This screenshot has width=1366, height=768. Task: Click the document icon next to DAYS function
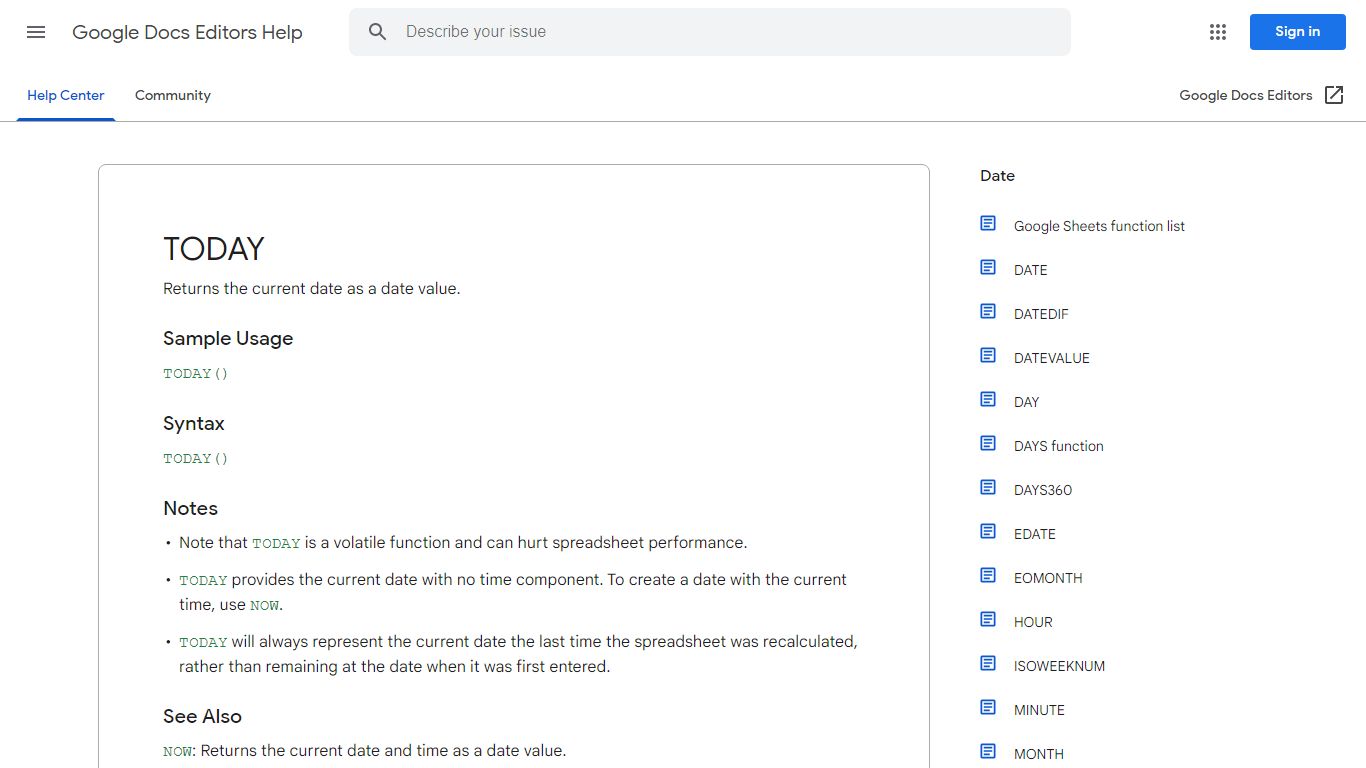click(988, 443)
